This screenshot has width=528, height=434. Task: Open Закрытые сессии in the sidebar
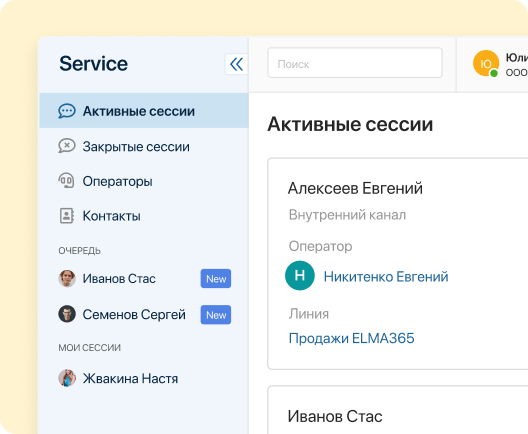point(144,146)
